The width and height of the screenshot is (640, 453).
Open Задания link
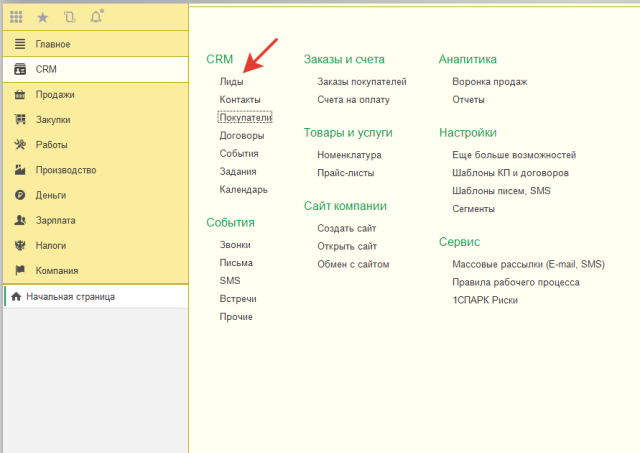[238, 171]
